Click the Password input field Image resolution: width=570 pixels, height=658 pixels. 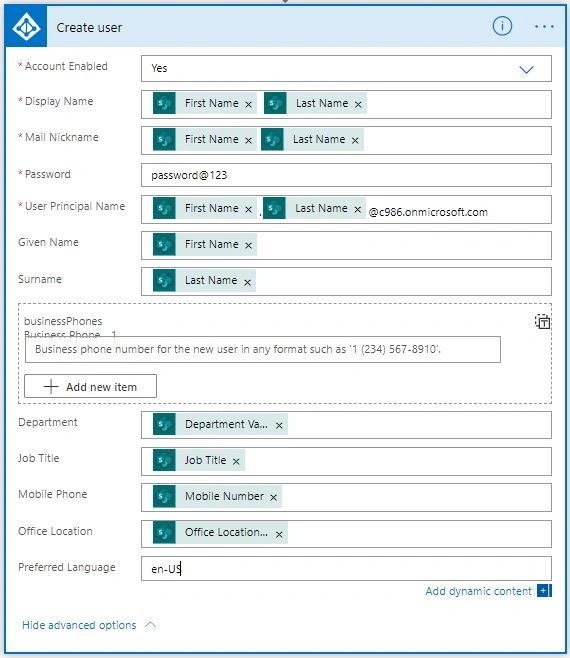[x=346, y=175]
